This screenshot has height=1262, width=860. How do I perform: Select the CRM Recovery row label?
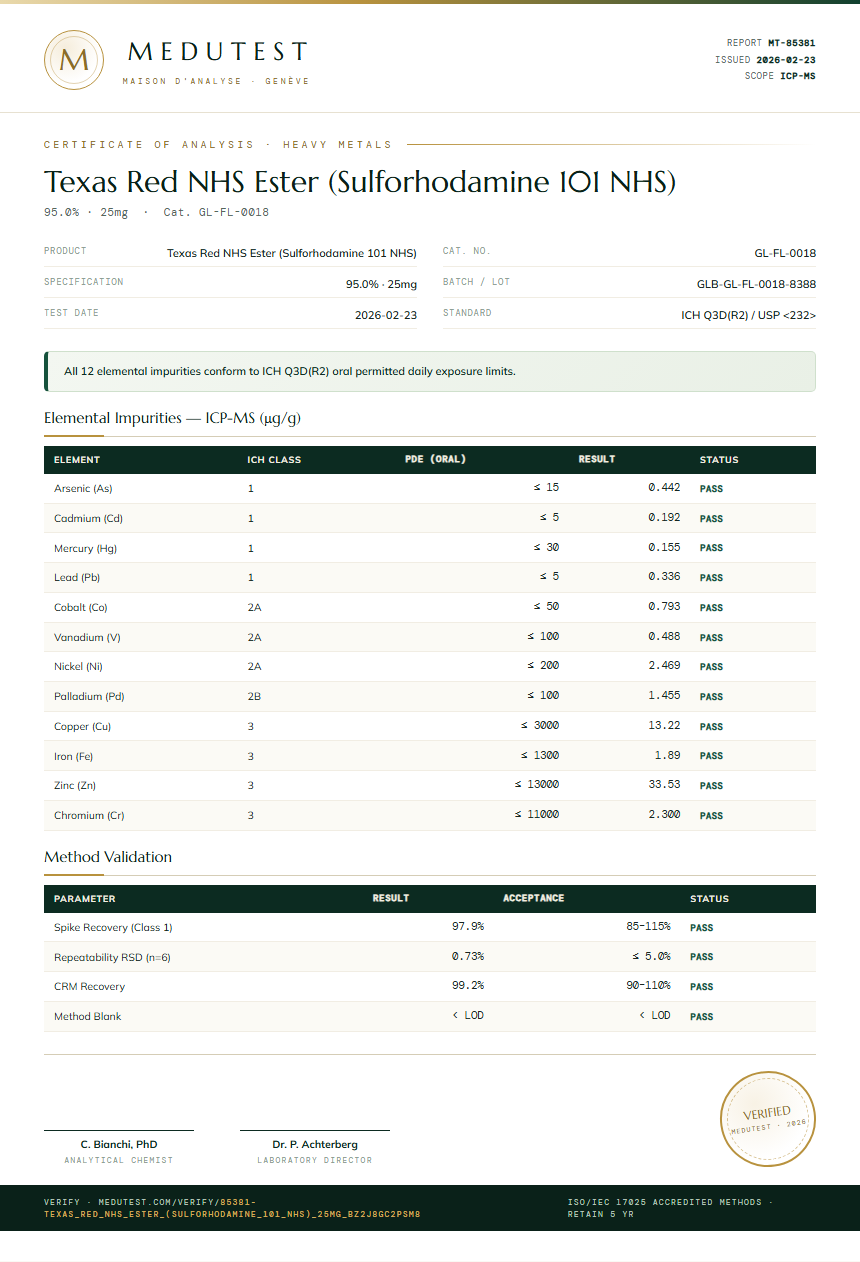click(x=89, y=987)
